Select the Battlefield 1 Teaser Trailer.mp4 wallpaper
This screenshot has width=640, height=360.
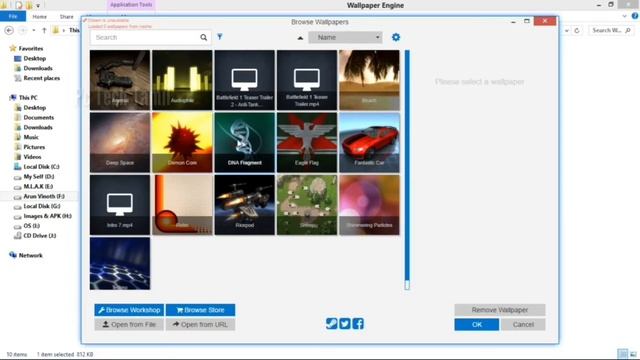point(307,80)
